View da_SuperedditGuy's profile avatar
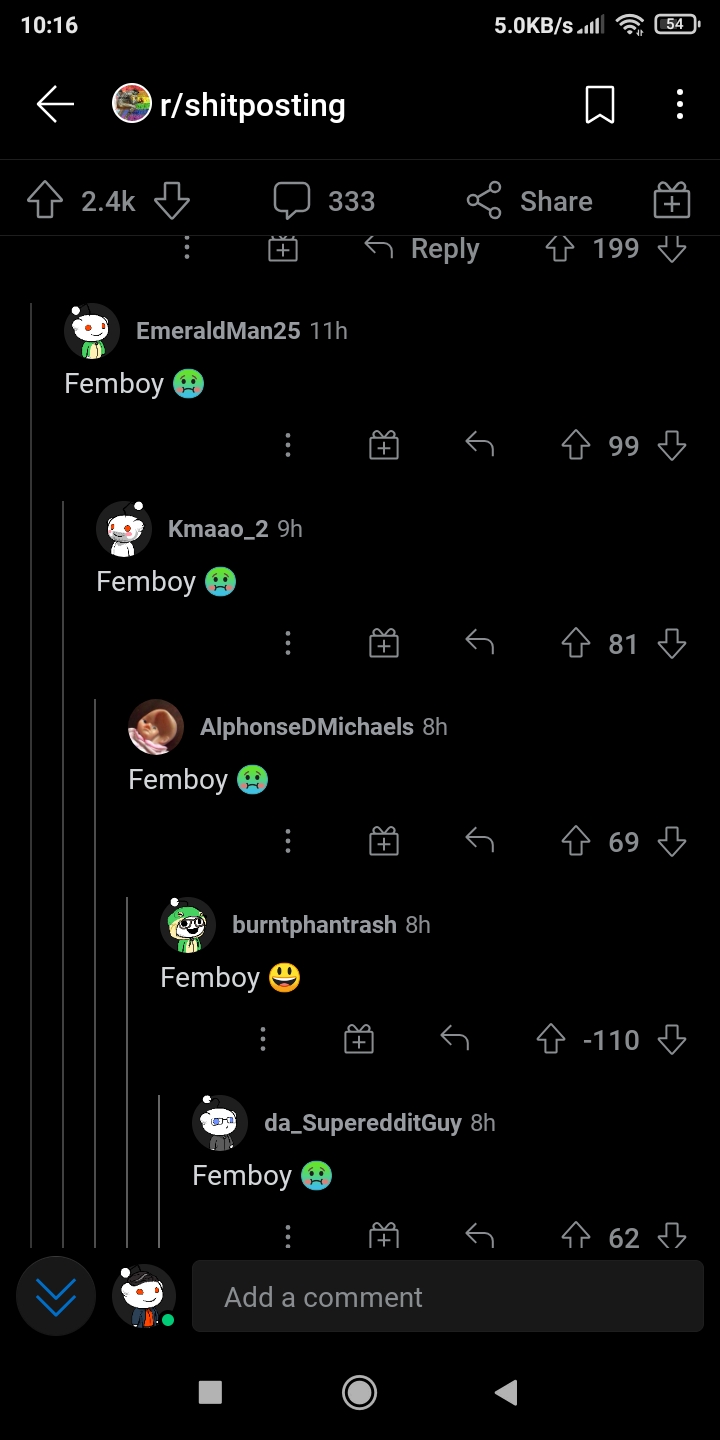Image resolution: width=720 pixels, height=1440 pixels. coord(220,1123)
